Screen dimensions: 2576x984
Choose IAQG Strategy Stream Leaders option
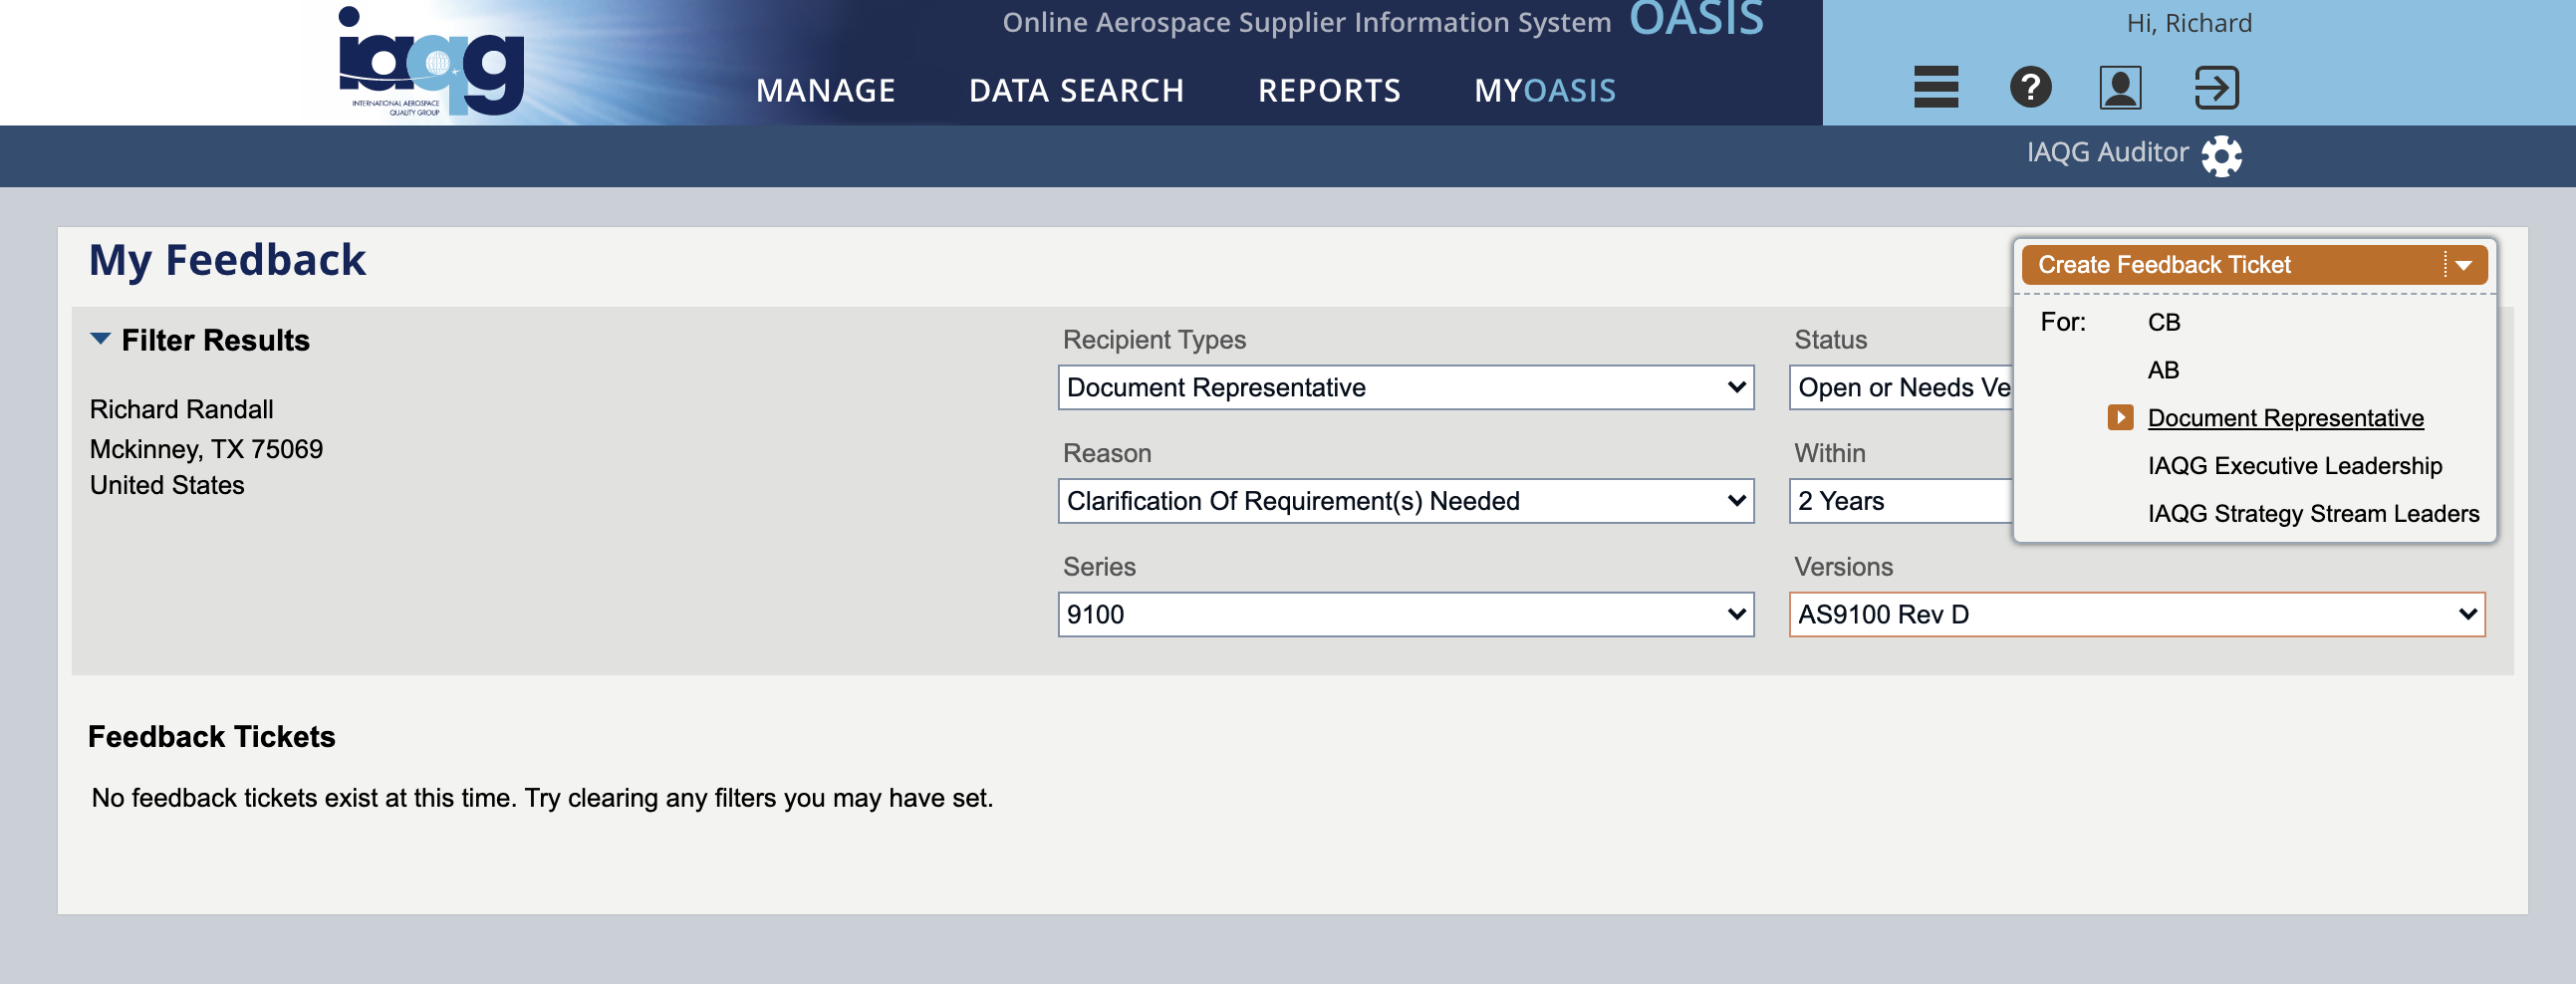pos(2313,514)
